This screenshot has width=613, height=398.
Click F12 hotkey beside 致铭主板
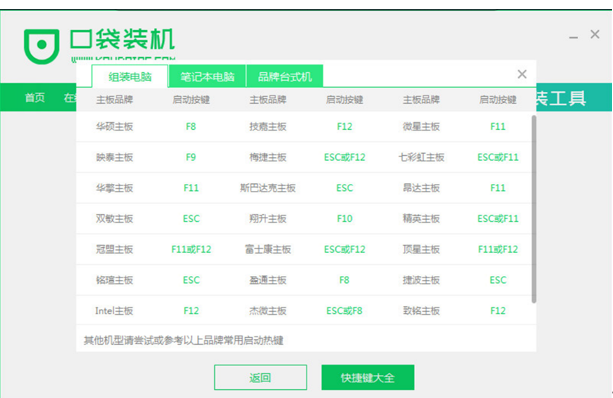[x=498, y=311]
